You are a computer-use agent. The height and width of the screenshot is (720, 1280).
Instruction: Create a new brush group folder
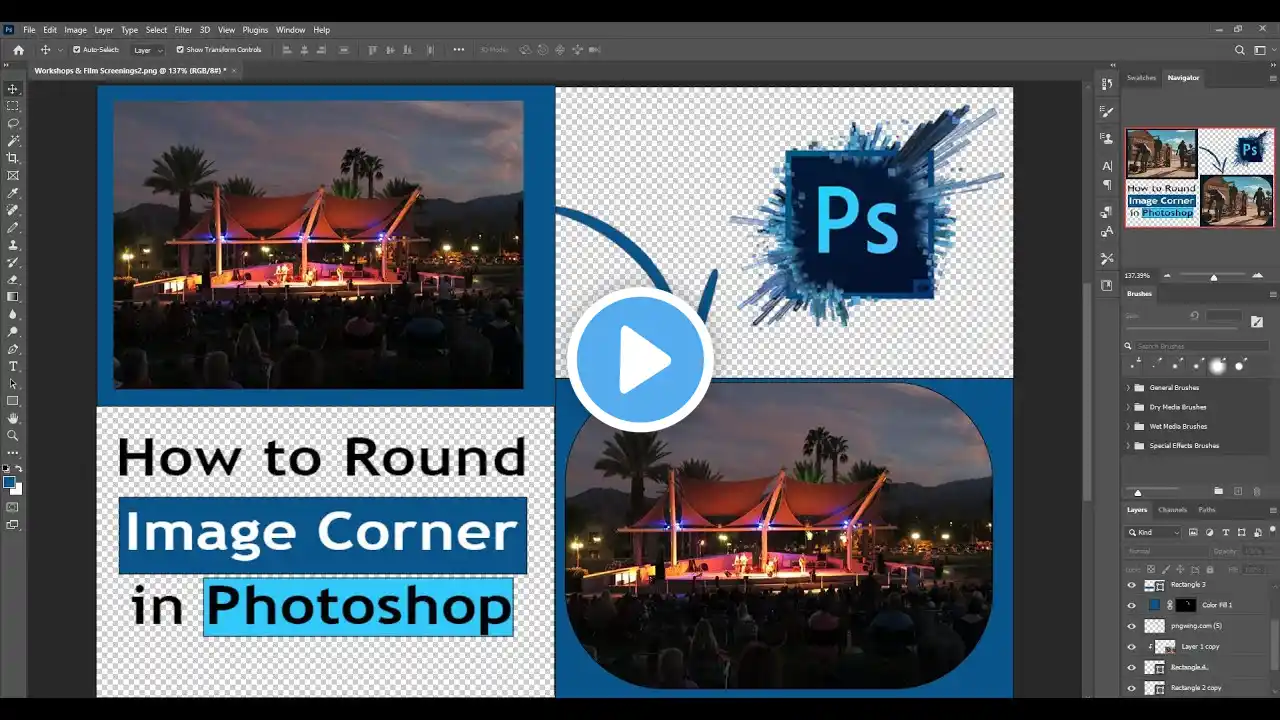(x=1218, y=491)
